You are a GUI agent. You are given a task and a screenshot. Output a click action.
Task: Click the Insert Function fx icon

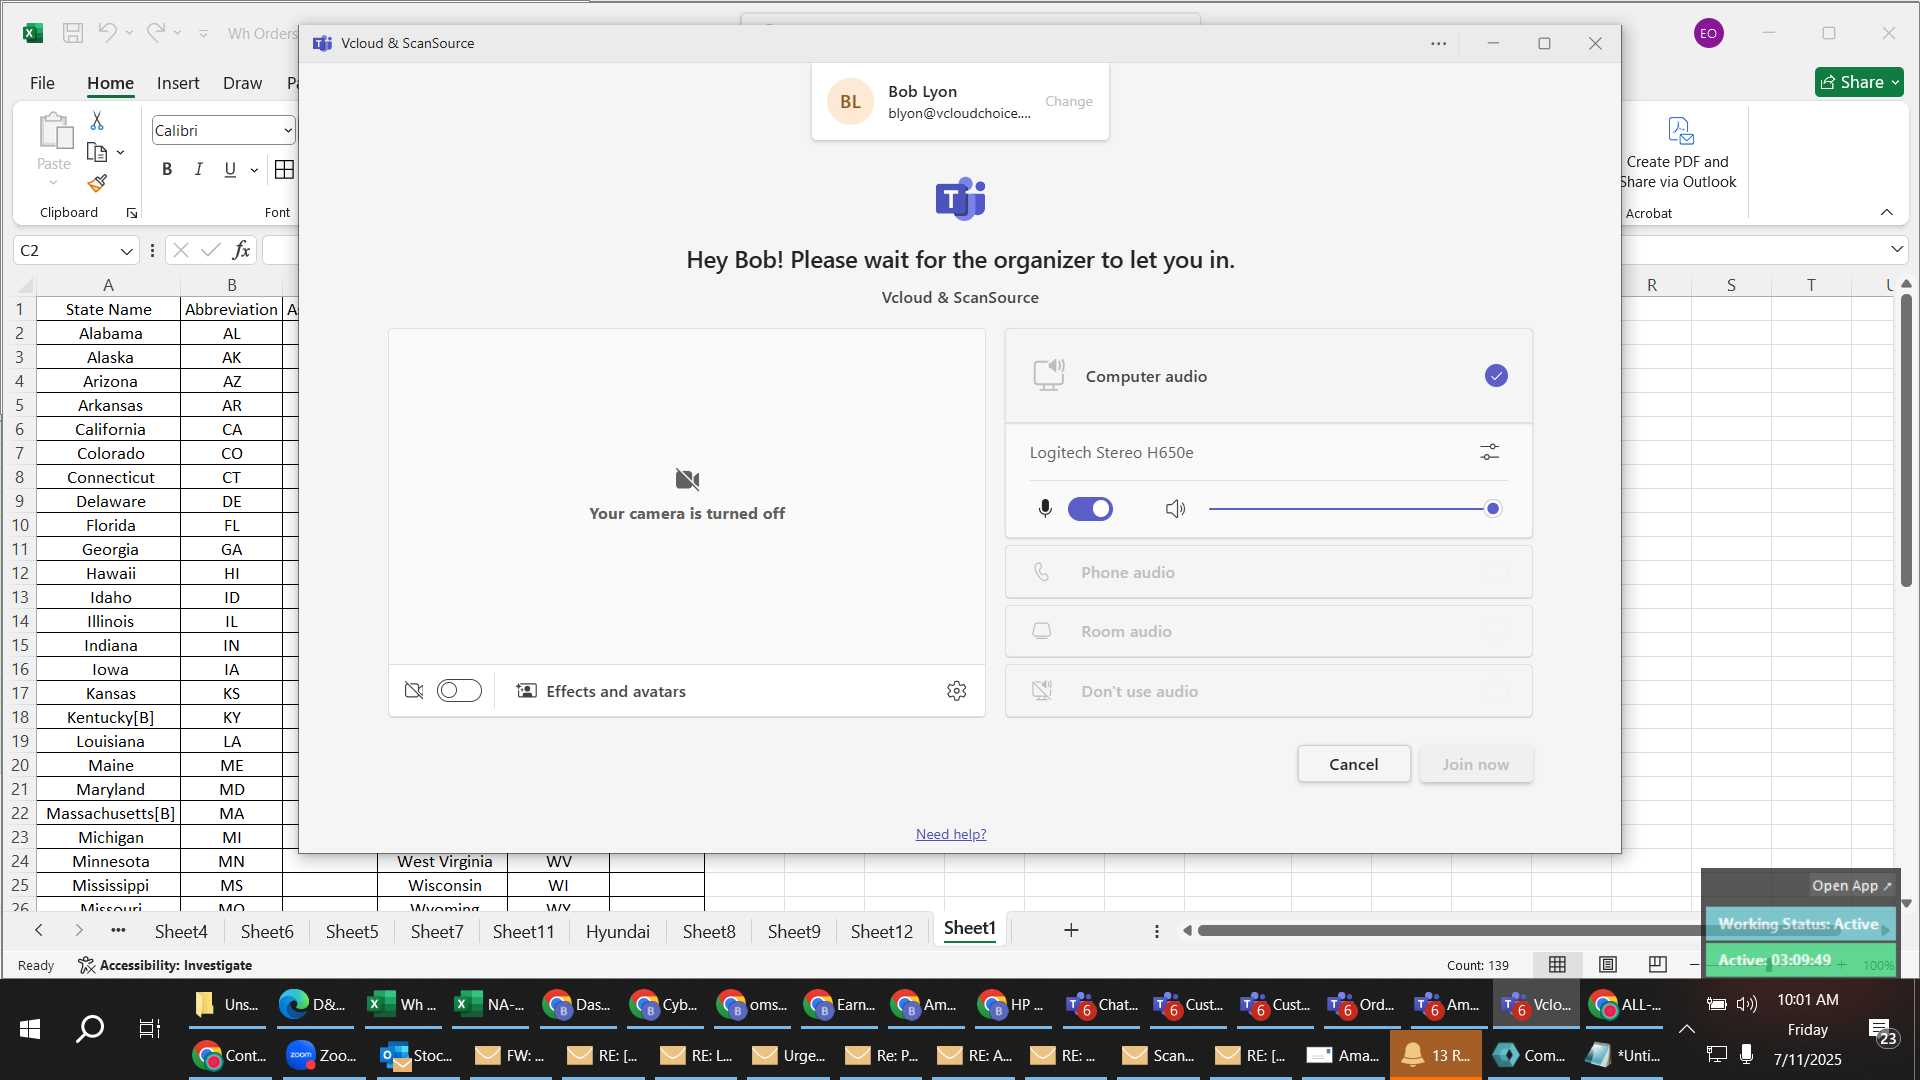pyautogui.click(x=241, y=250)
